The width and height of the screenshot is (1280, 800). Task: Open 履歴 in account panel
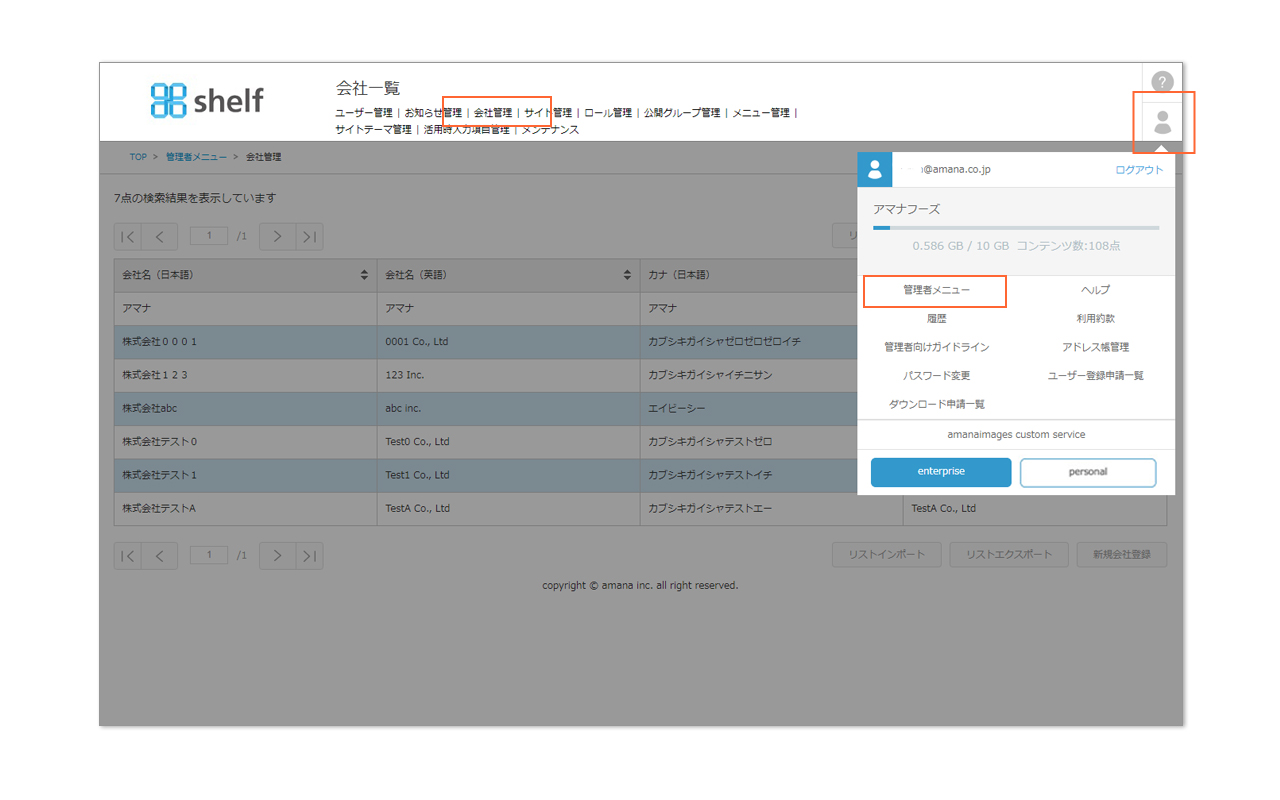tap(936, 319)
